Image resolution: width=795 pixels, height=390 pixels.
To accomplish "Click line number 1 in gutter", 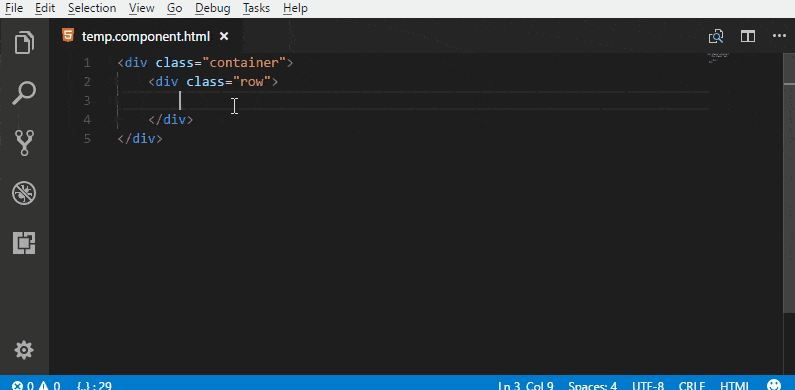I will click(87, 63).
